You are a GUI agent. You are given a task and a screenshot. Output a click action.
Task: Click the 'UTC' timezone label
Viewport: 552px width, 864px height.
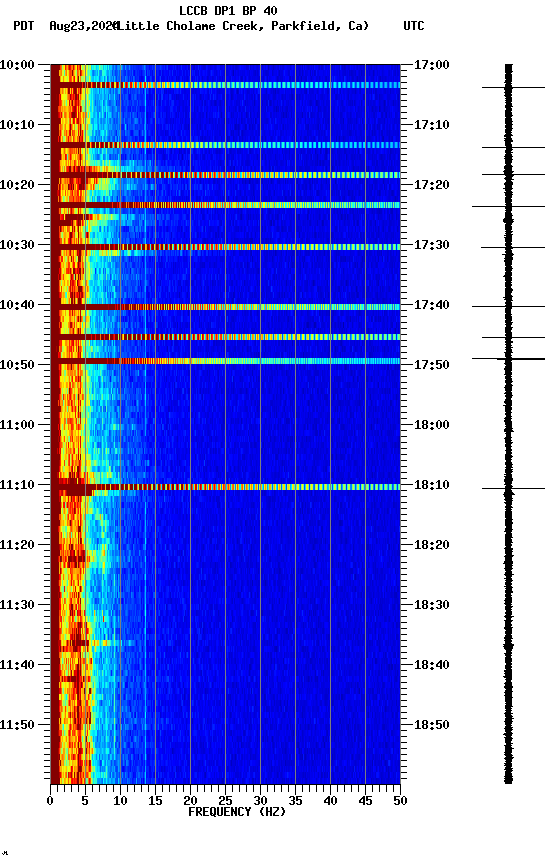(x=414, y=26)
